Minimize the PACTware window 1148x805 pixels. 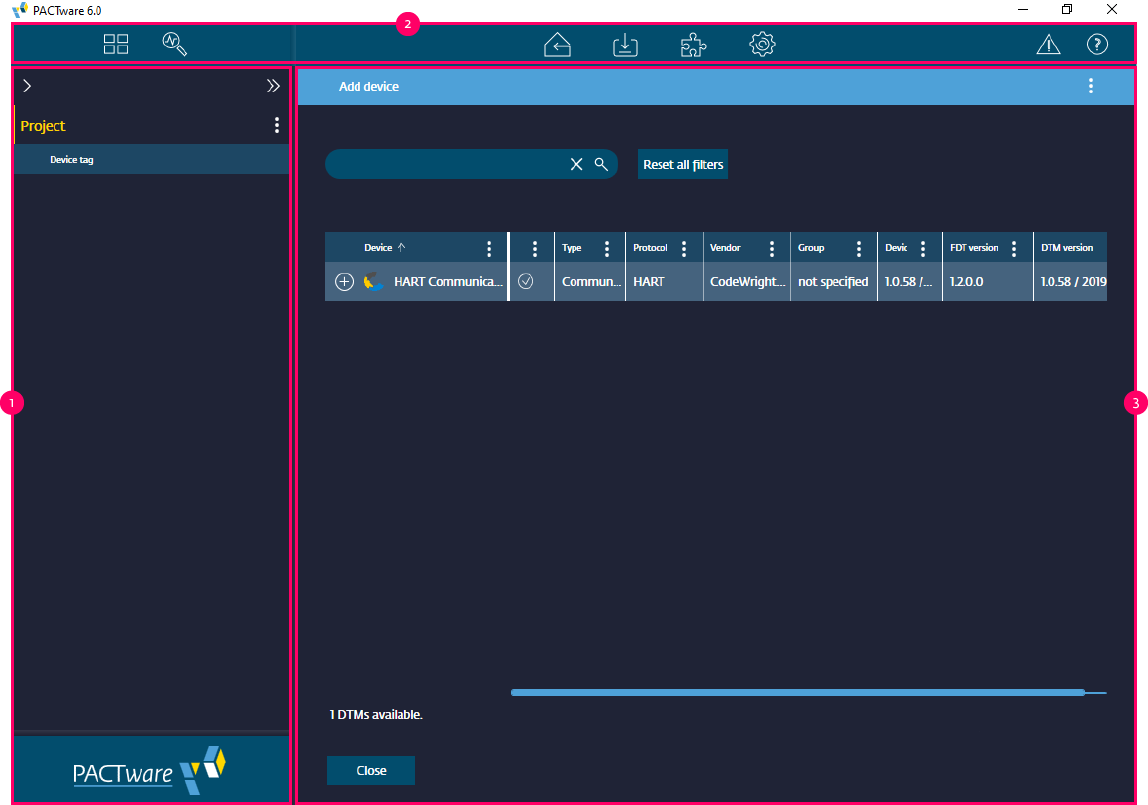coord(1023,10)
